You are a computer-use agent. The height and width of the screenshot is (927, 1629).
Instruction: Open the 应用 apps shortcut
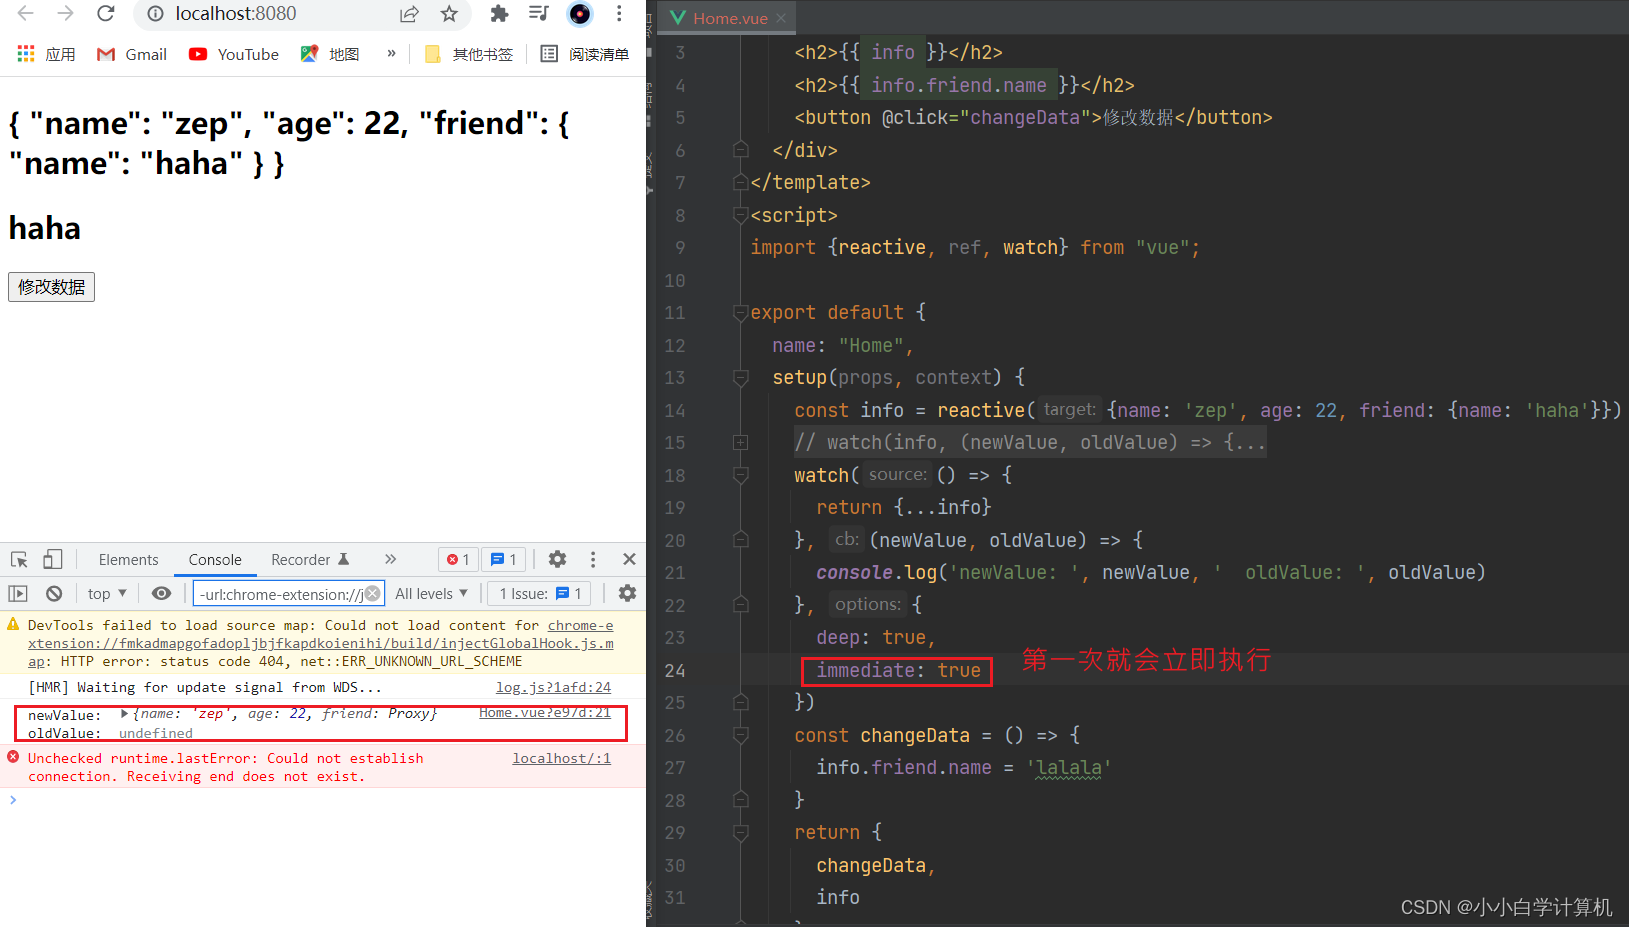pyautogui.click(x=46, y=54)
